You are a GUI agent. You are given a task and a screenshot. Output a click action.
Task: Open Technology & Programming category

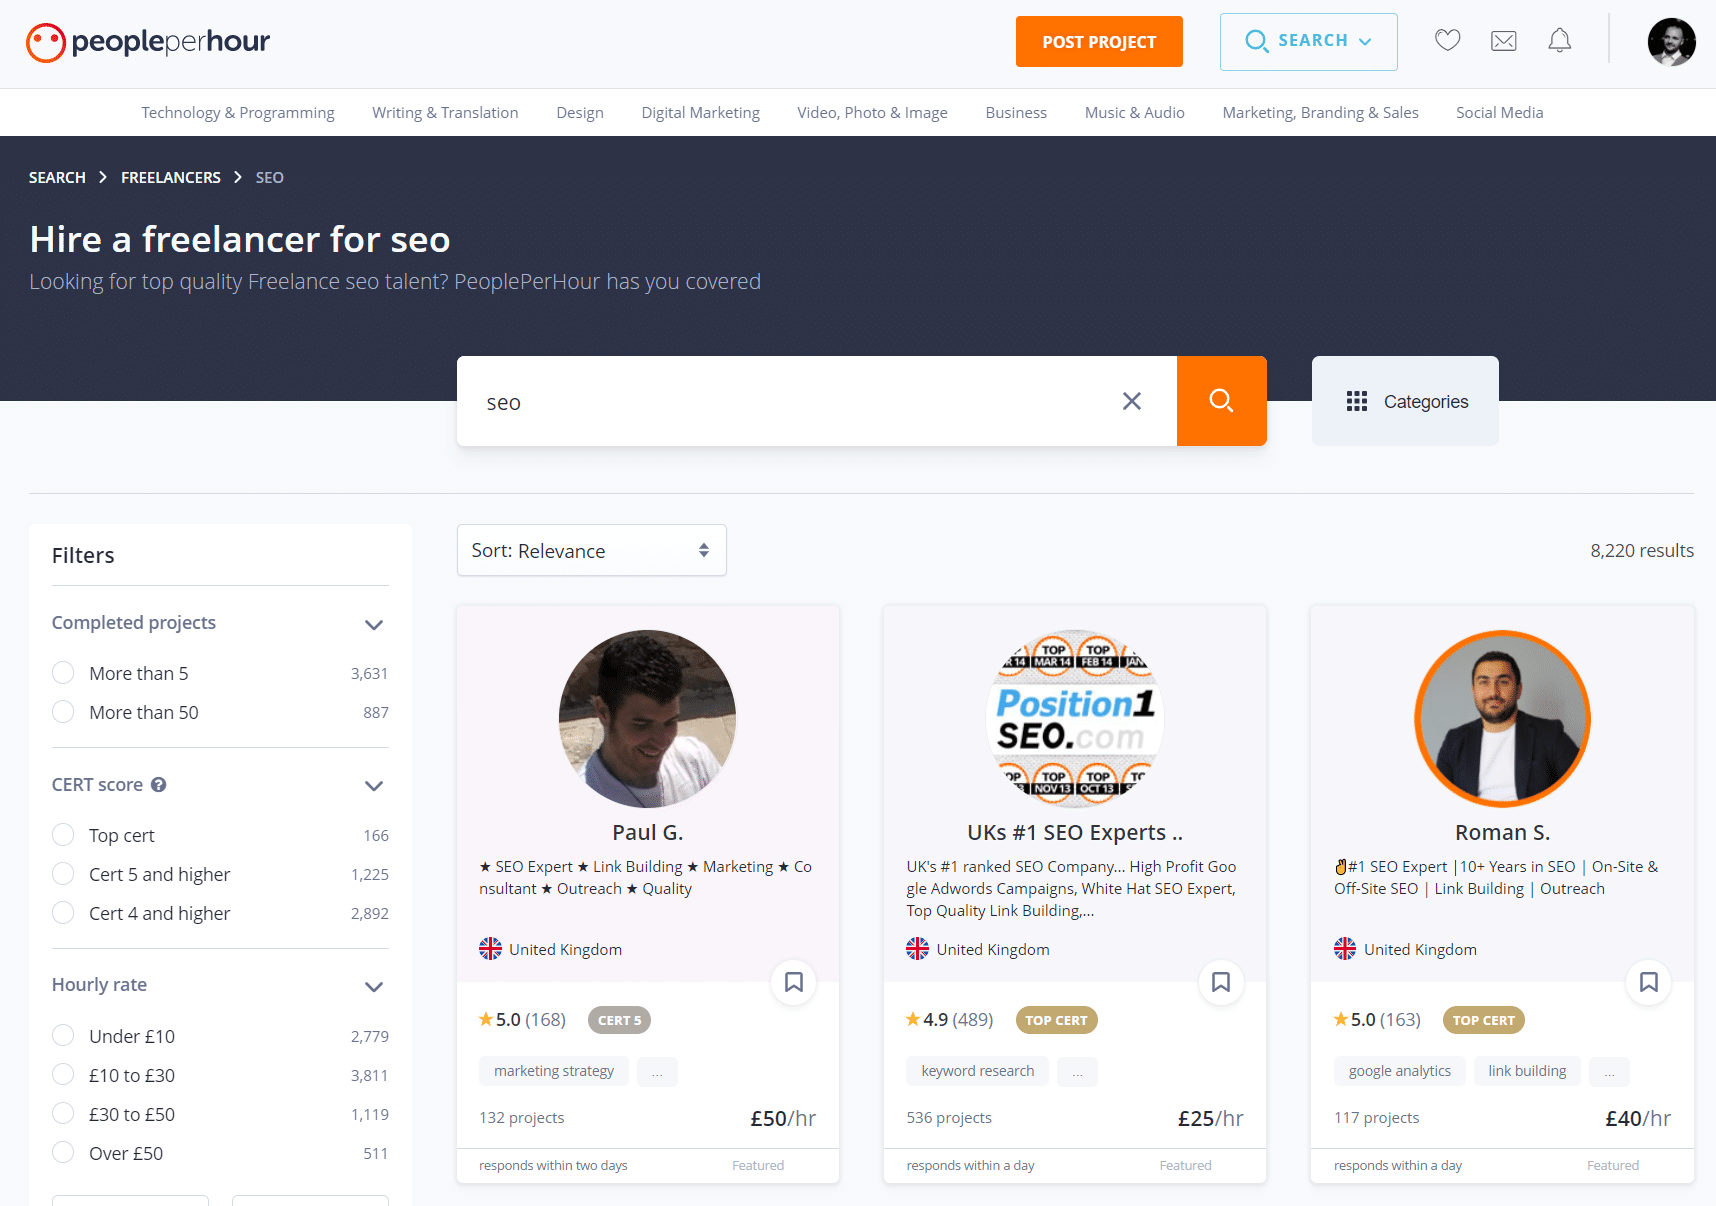click(x=238, y=113)
